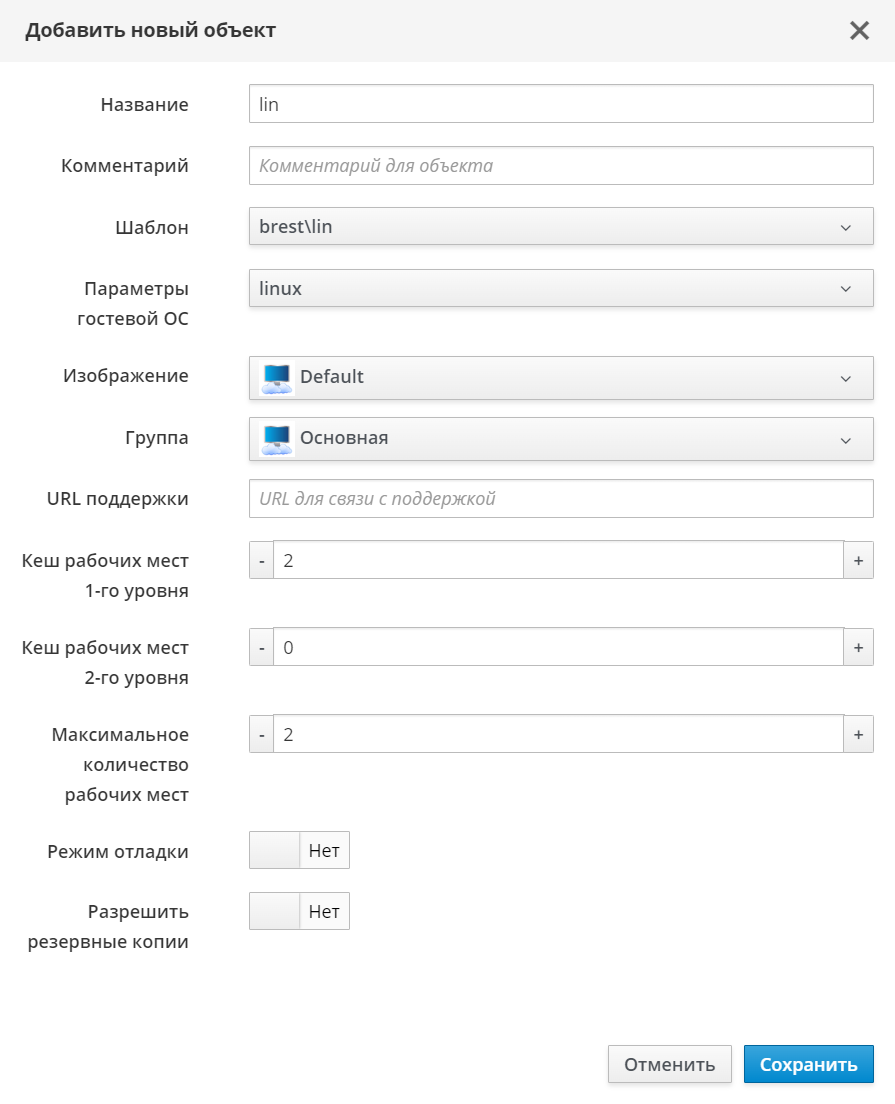Image resolution: width=895 pixels, height=1104 pixels.
Task: Decrease level 2 workstation cache value
Action: pos(261,648)
